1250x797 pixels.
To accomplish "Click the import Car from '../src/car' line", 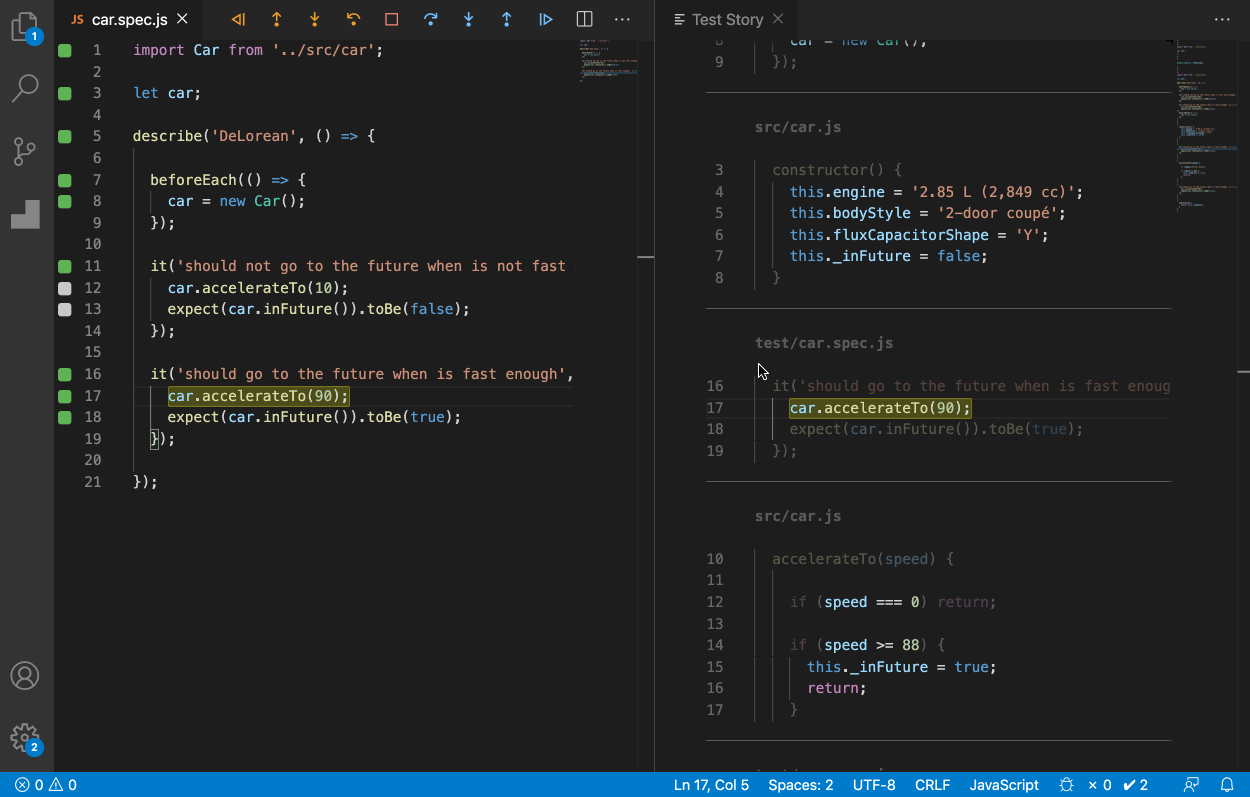I will pyautogui.click(x=258, y=50).
